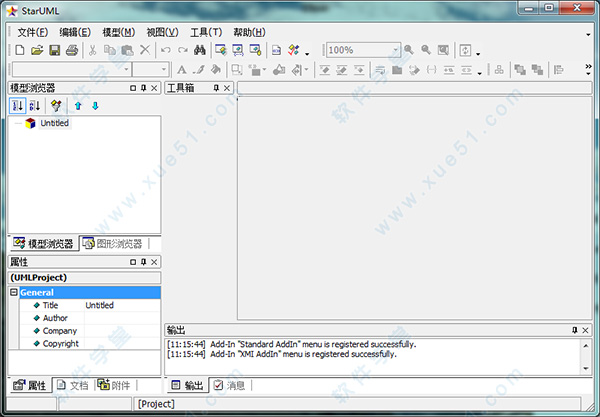Viewport: 600px width, 417px height.
Task: Open the 模型(M) menu
Action: (119, 33)
